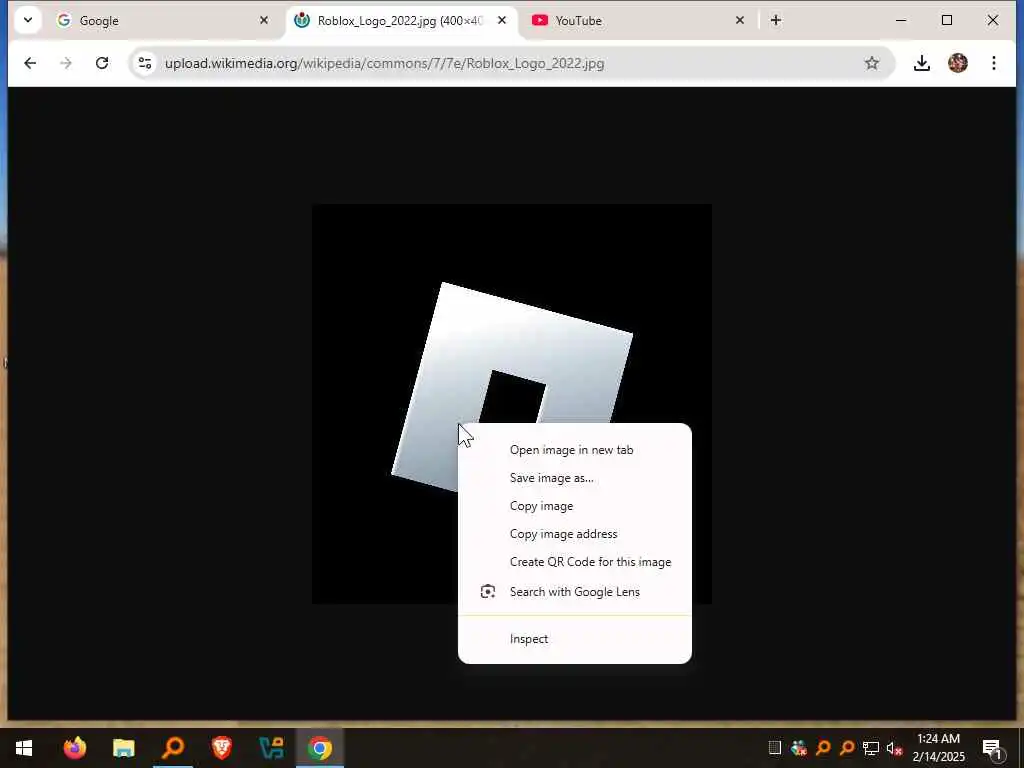Viewport: 1024px width, 768px height.
Task: Click the forward navigation arrow
Action: [x=66, y=63]
